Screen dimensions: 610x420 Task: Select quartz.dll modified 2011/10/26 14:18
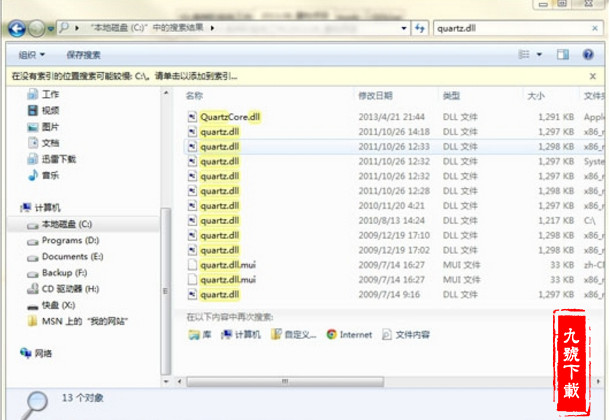pyautogui.click(x=219, y=132)
